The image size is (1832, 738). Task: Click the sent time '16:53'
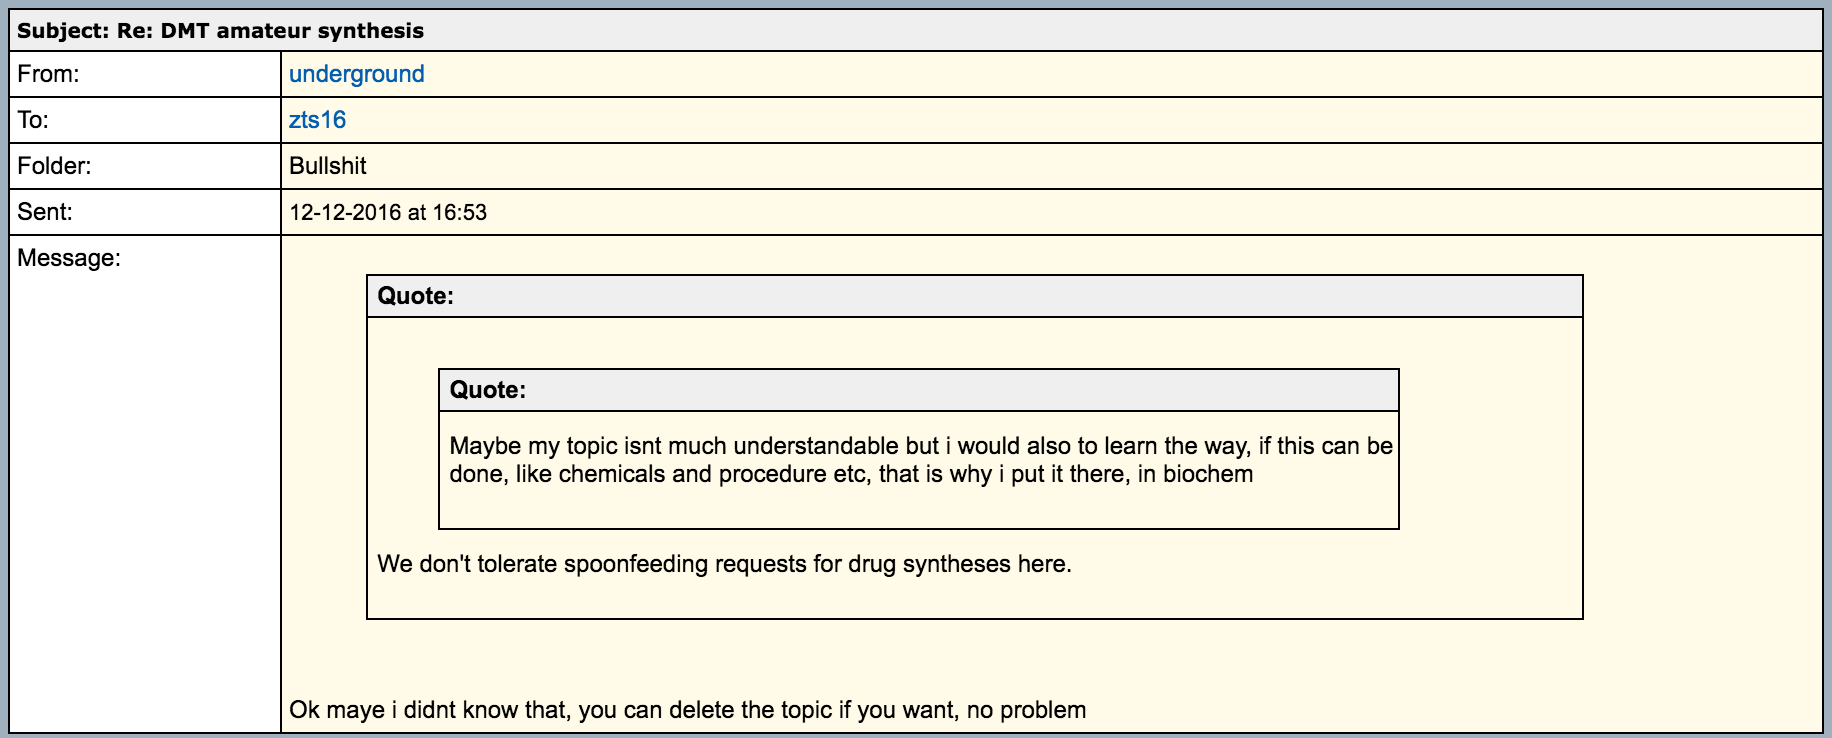point(460,213)
